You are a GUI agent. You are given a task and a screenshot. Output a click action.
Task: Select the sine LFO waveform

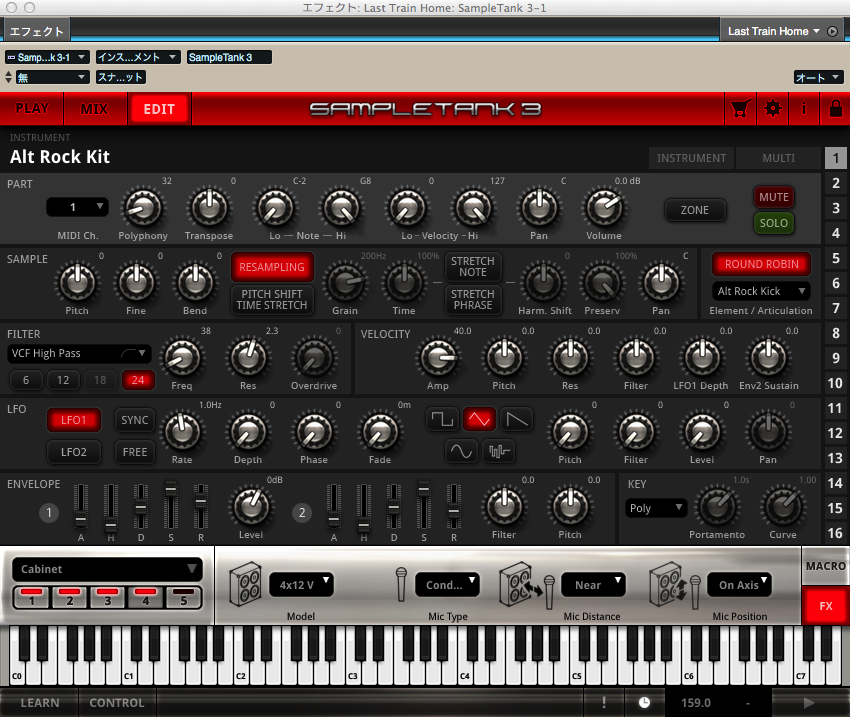tap(461, 451)
